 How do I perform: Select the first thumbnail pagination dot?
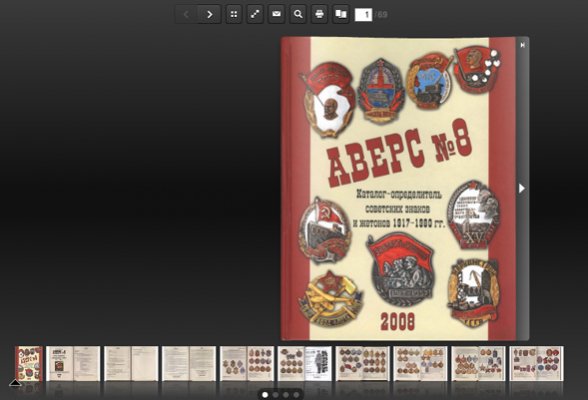pos(265,395)
